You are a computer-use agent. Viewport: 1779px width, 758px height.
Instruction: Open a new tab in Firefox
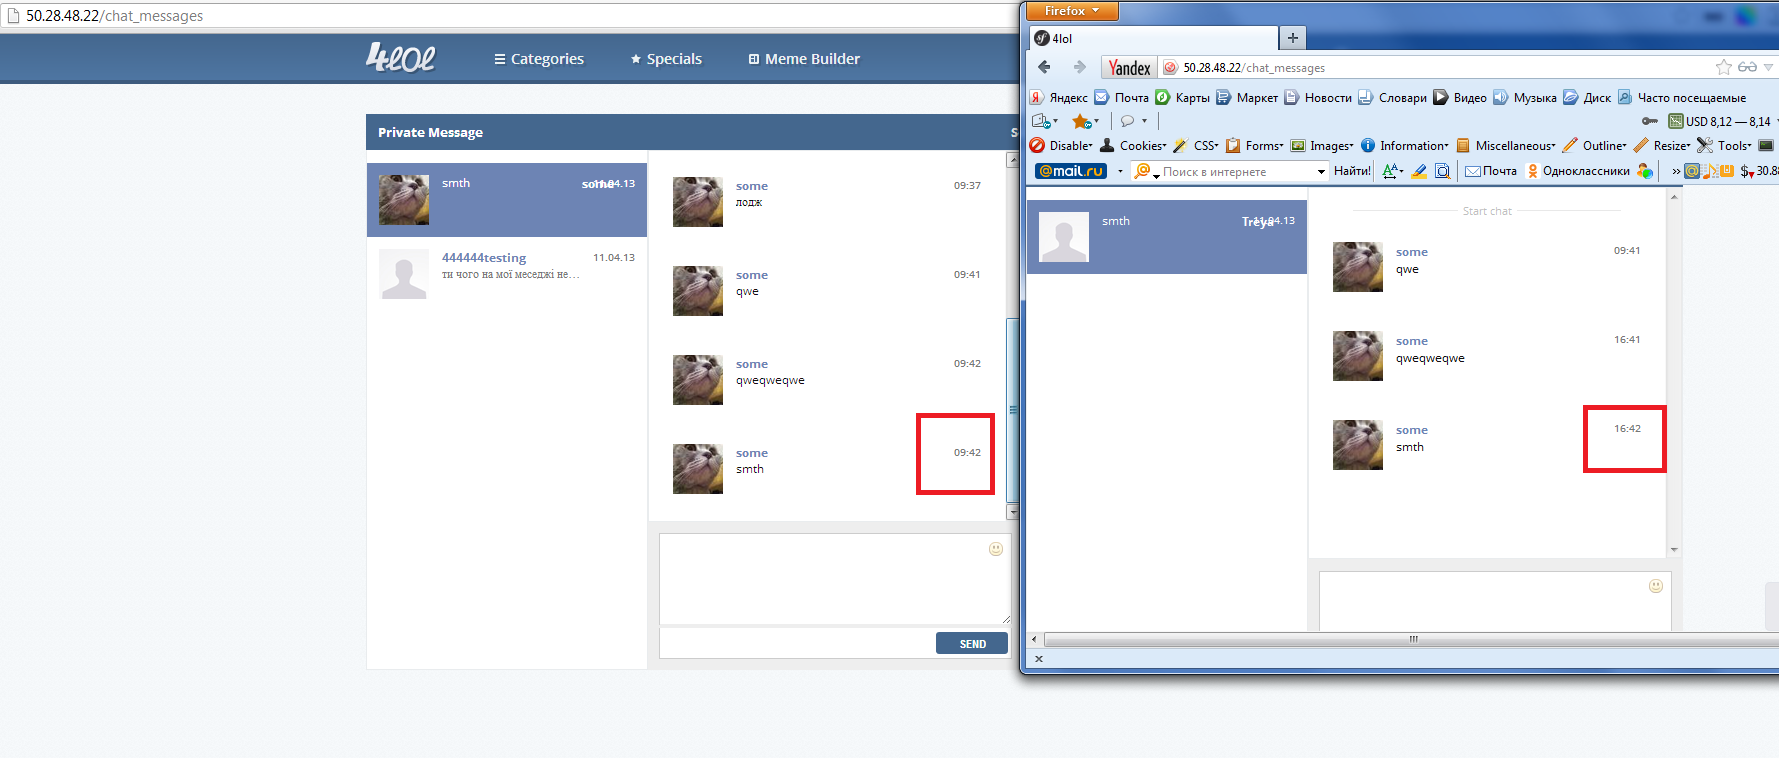pyautogui.click(x=1293, y=38)
